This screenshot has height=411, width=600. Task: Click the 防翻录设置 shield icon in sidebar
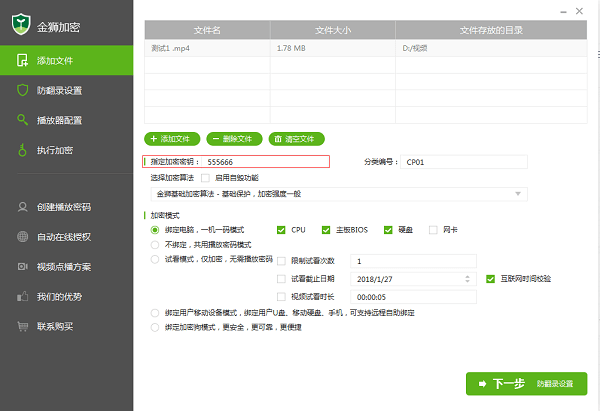point(23,90)
